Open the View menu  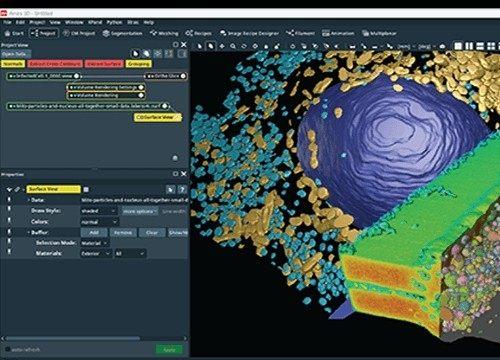tap(55, 22)
